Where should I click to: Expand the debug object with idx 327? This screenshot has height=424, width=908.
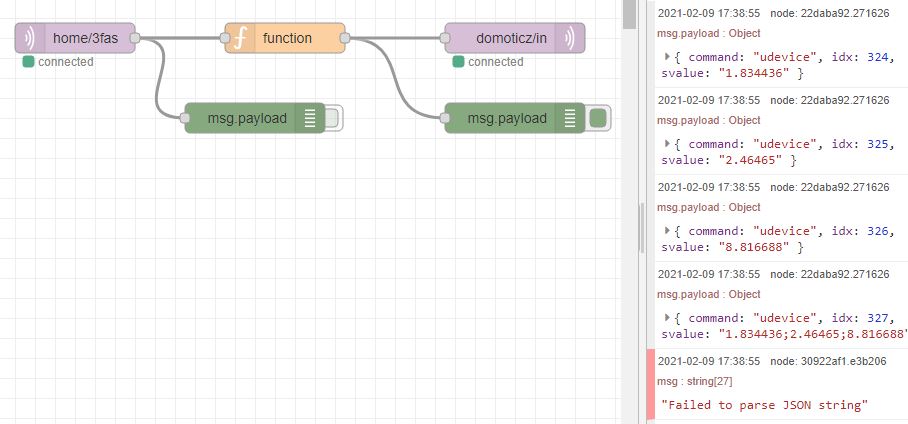tap(667, 317)
